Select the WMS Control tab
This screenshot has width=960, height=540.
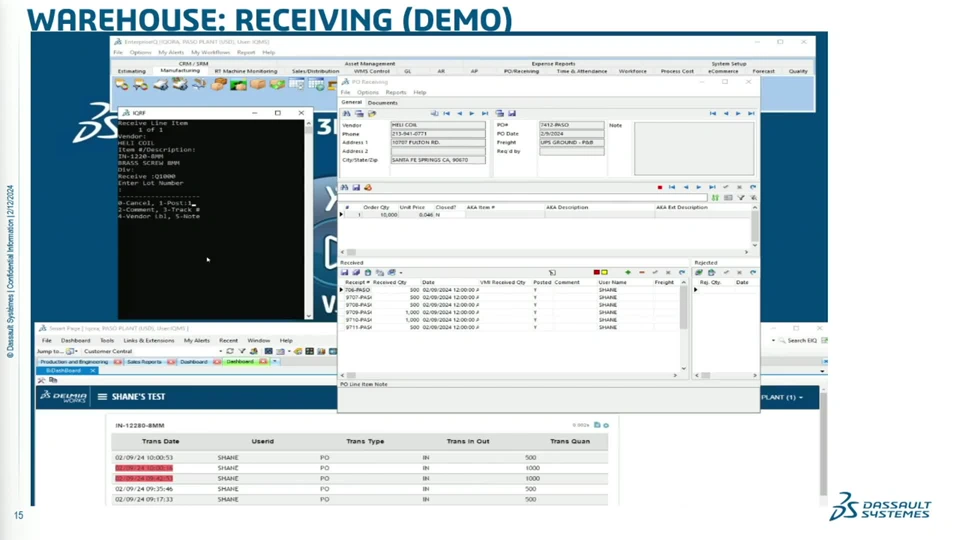(372, 71)
